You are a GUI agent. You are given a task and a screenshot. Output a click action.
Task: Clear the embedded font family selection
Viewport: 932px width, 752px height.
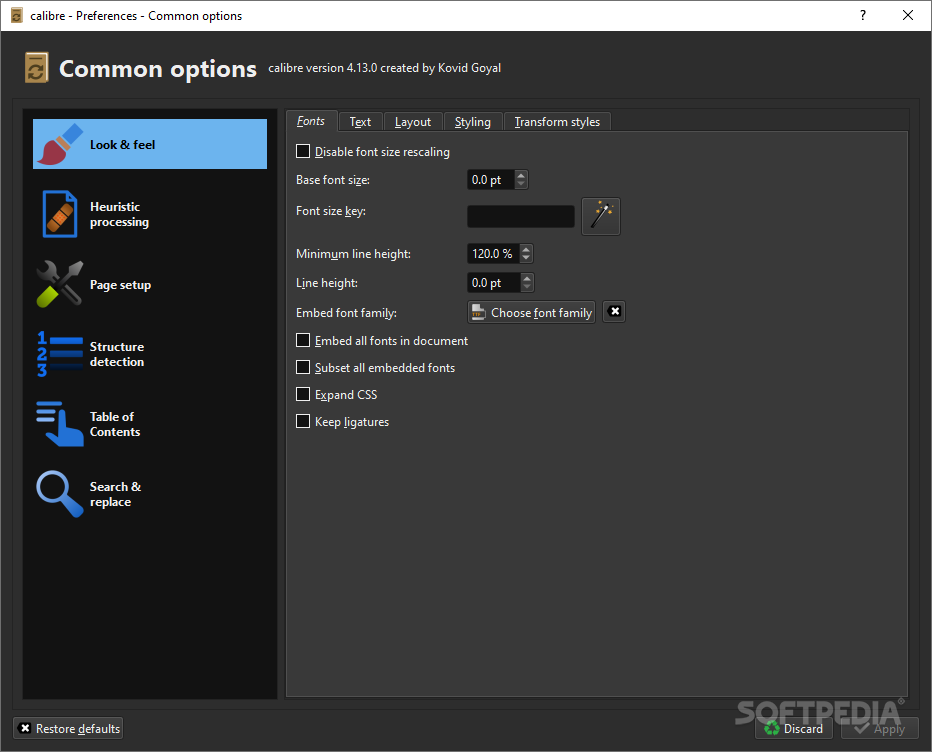[x=615, y=312]
